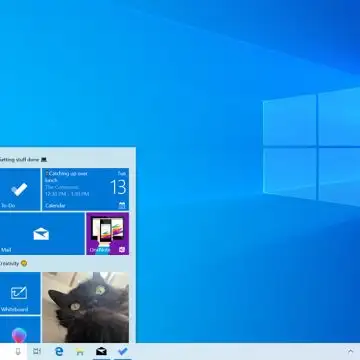This screenshot has height=360, width=360.
Task: Click the Cortana microphone icon on taskbar
Action: pos(18,351)
